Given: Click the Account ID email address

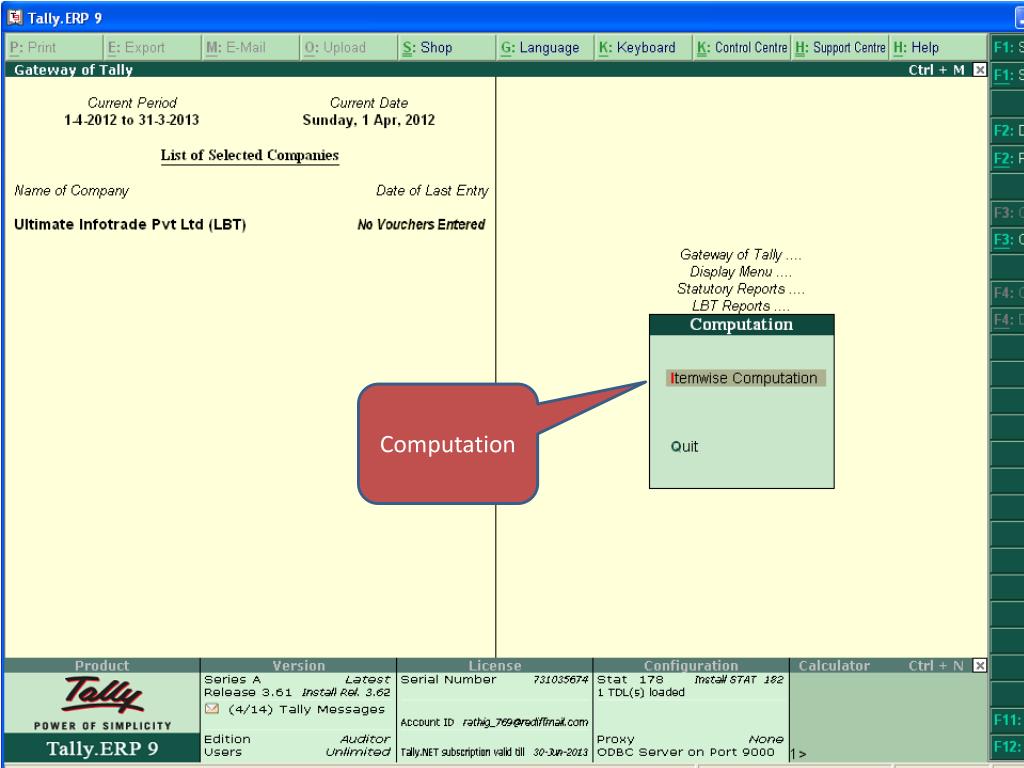Looking at the screenshot, I should 525,722.
